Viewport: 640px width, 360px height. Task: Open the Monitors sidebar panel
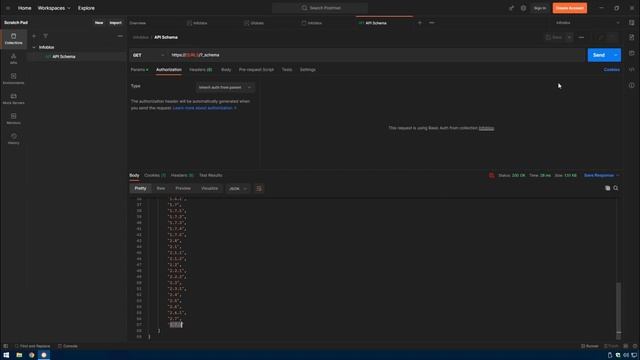(x=13, y=119)
